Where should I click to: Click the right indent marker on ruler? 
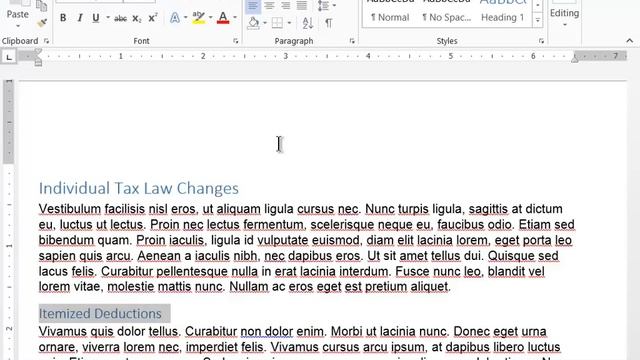click(575, 59)
